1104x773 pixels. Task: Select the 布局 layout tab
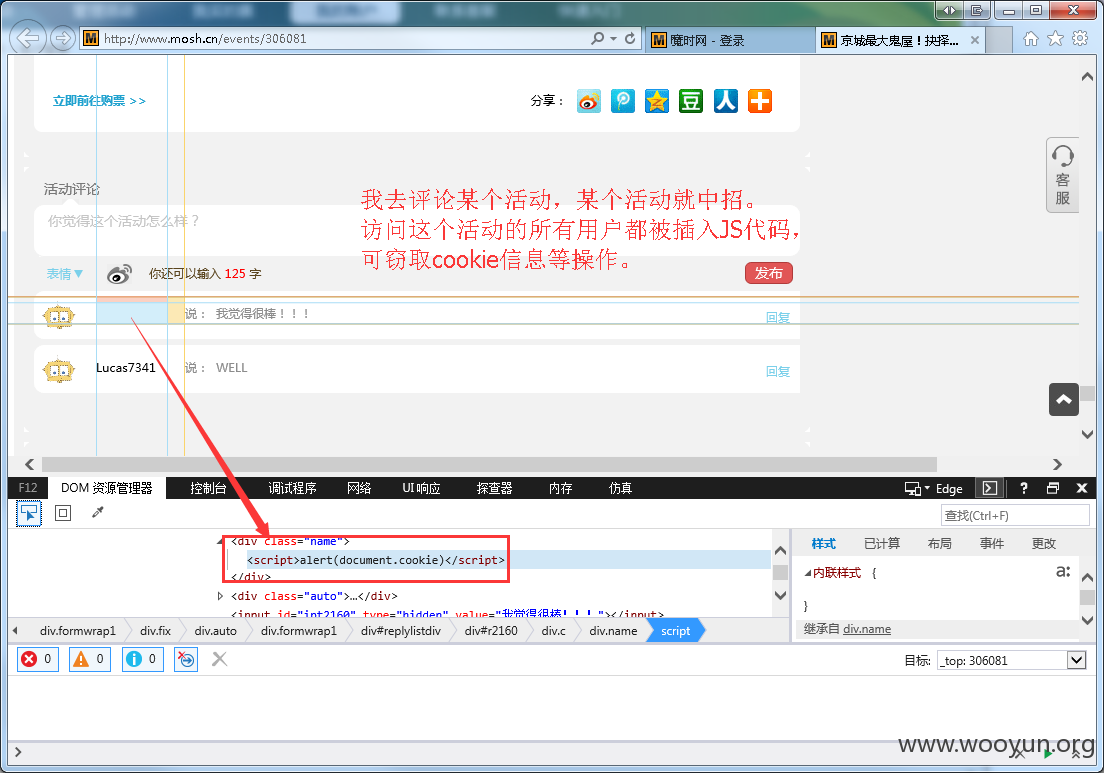(x=939, y=543)
